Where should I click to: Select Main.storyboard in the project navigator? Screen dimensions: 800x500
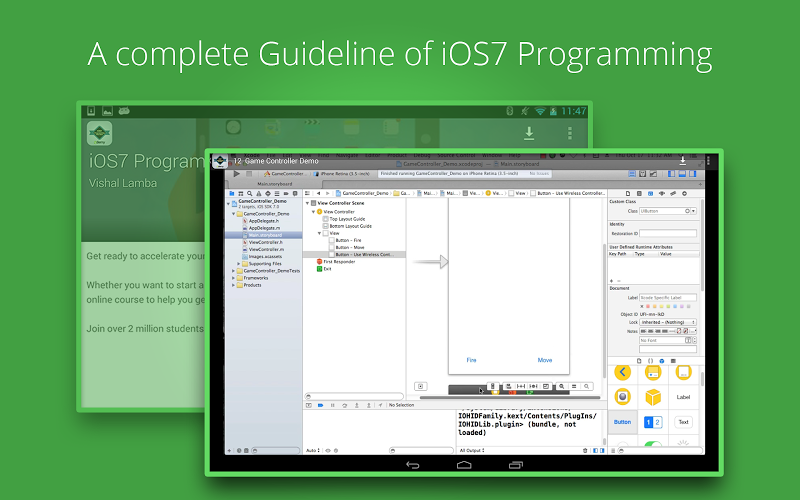[264, 235]
